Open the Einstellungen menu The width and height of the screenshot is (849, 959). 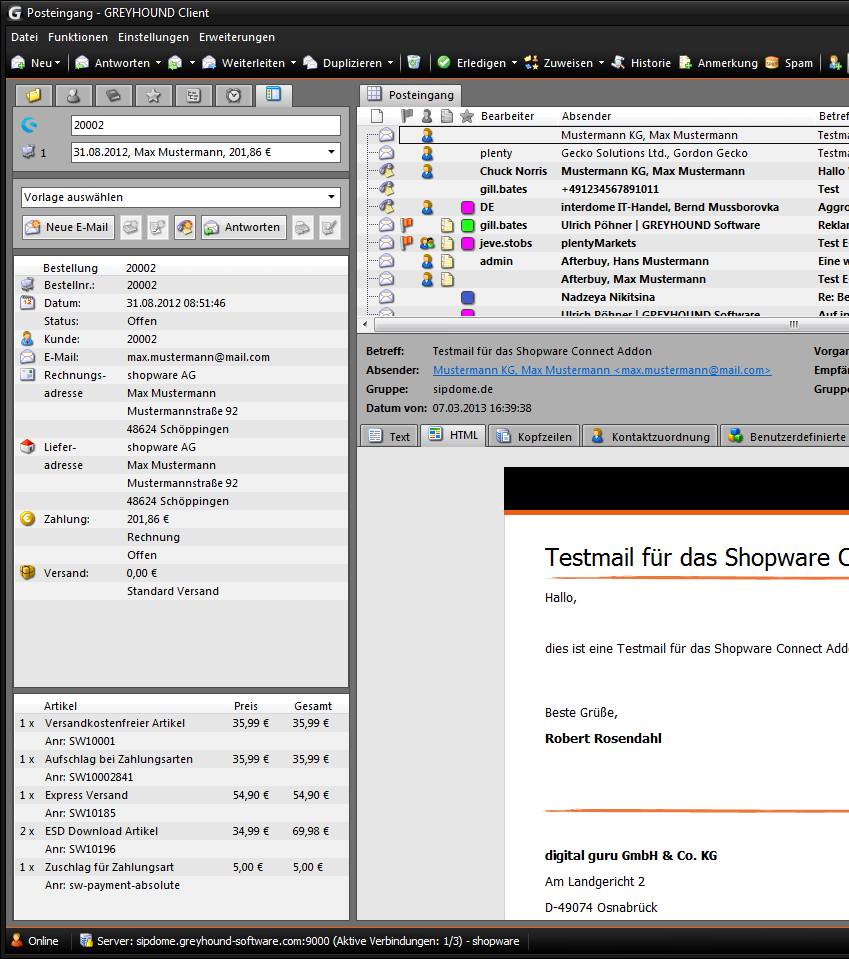pos(154,37)
